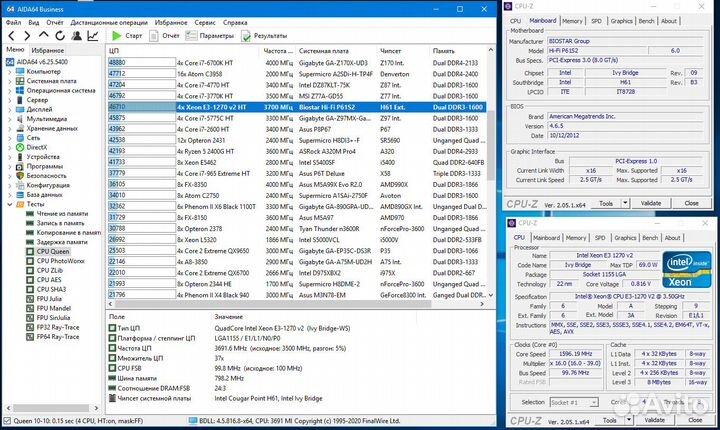Image resolution: width=720 pixels, height=430 pixels.
Task: Open the Сервис menu
Action: click(205, 23)
